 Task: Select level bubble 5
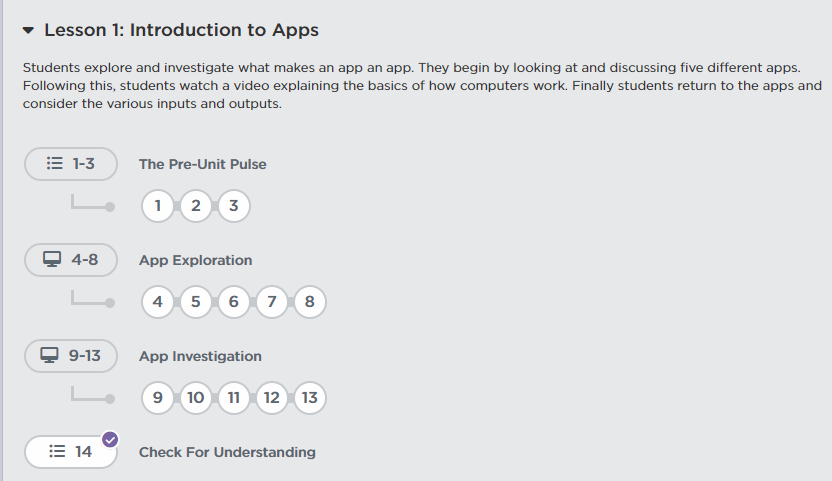tap(196, 302)
